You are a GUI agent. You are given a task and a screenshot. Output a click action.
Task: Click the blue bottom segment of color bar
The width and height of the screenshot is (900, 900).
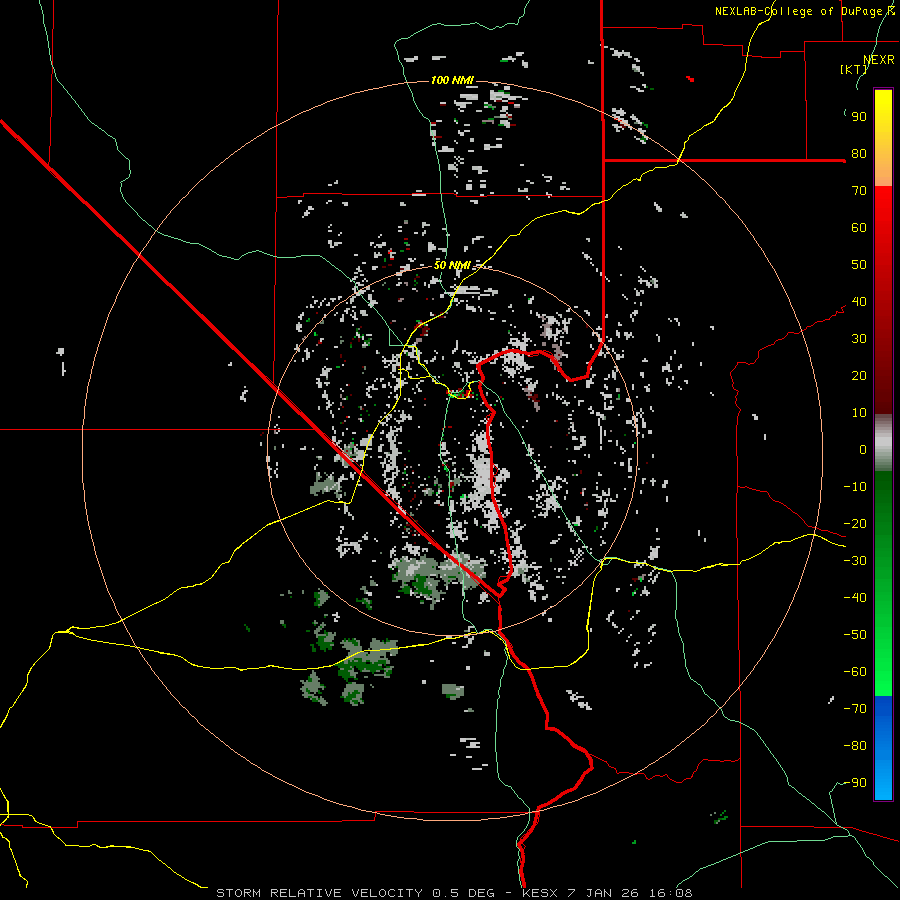coord(883,747)
